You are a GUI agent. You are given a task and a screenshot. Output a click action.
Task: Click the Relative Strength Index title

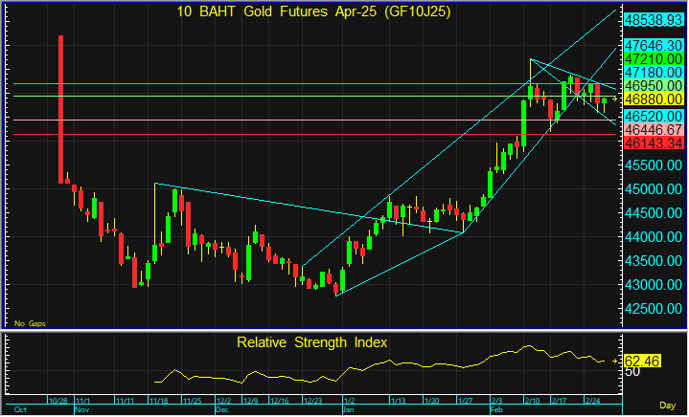[312, 342]
